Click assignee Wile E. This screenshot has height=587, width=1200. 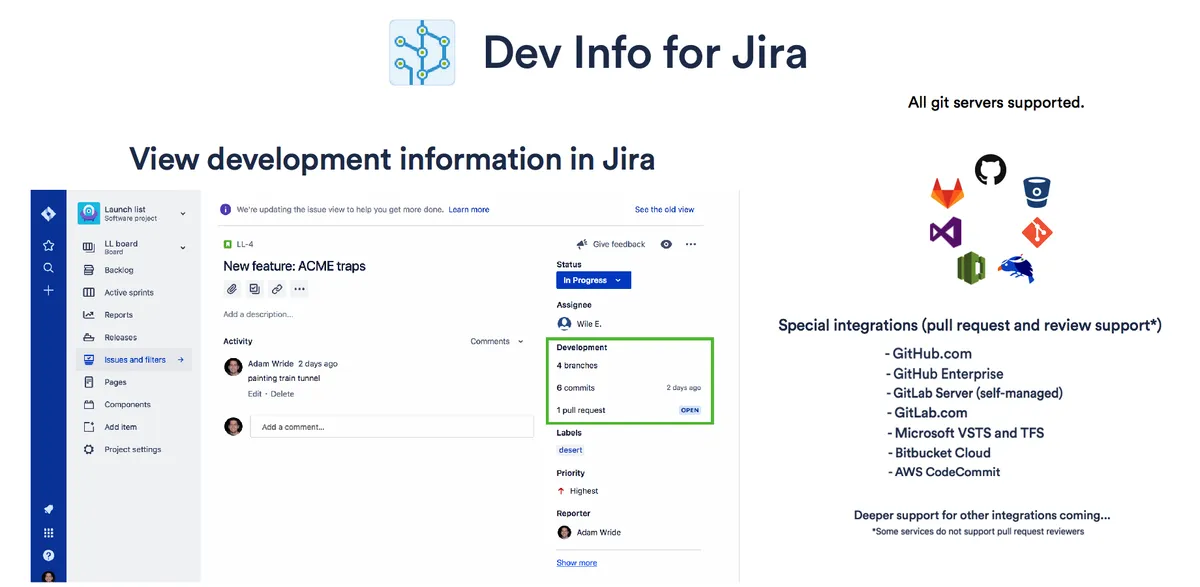tap(580, 324)
